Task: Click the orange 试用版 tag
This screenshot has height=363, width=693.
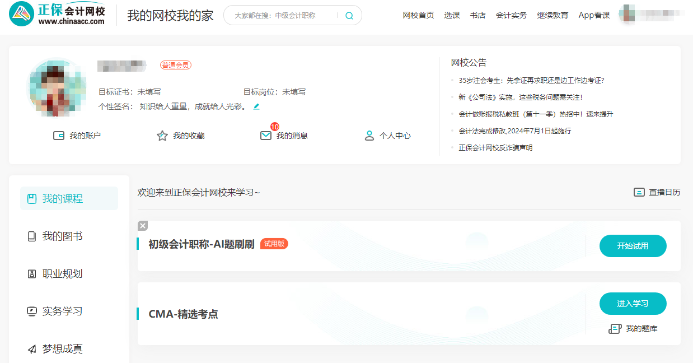Action: tap(274, 244)
